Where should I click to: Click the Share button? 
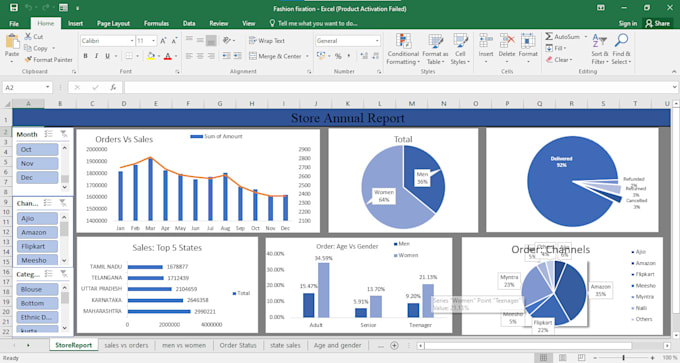[657, 23]
